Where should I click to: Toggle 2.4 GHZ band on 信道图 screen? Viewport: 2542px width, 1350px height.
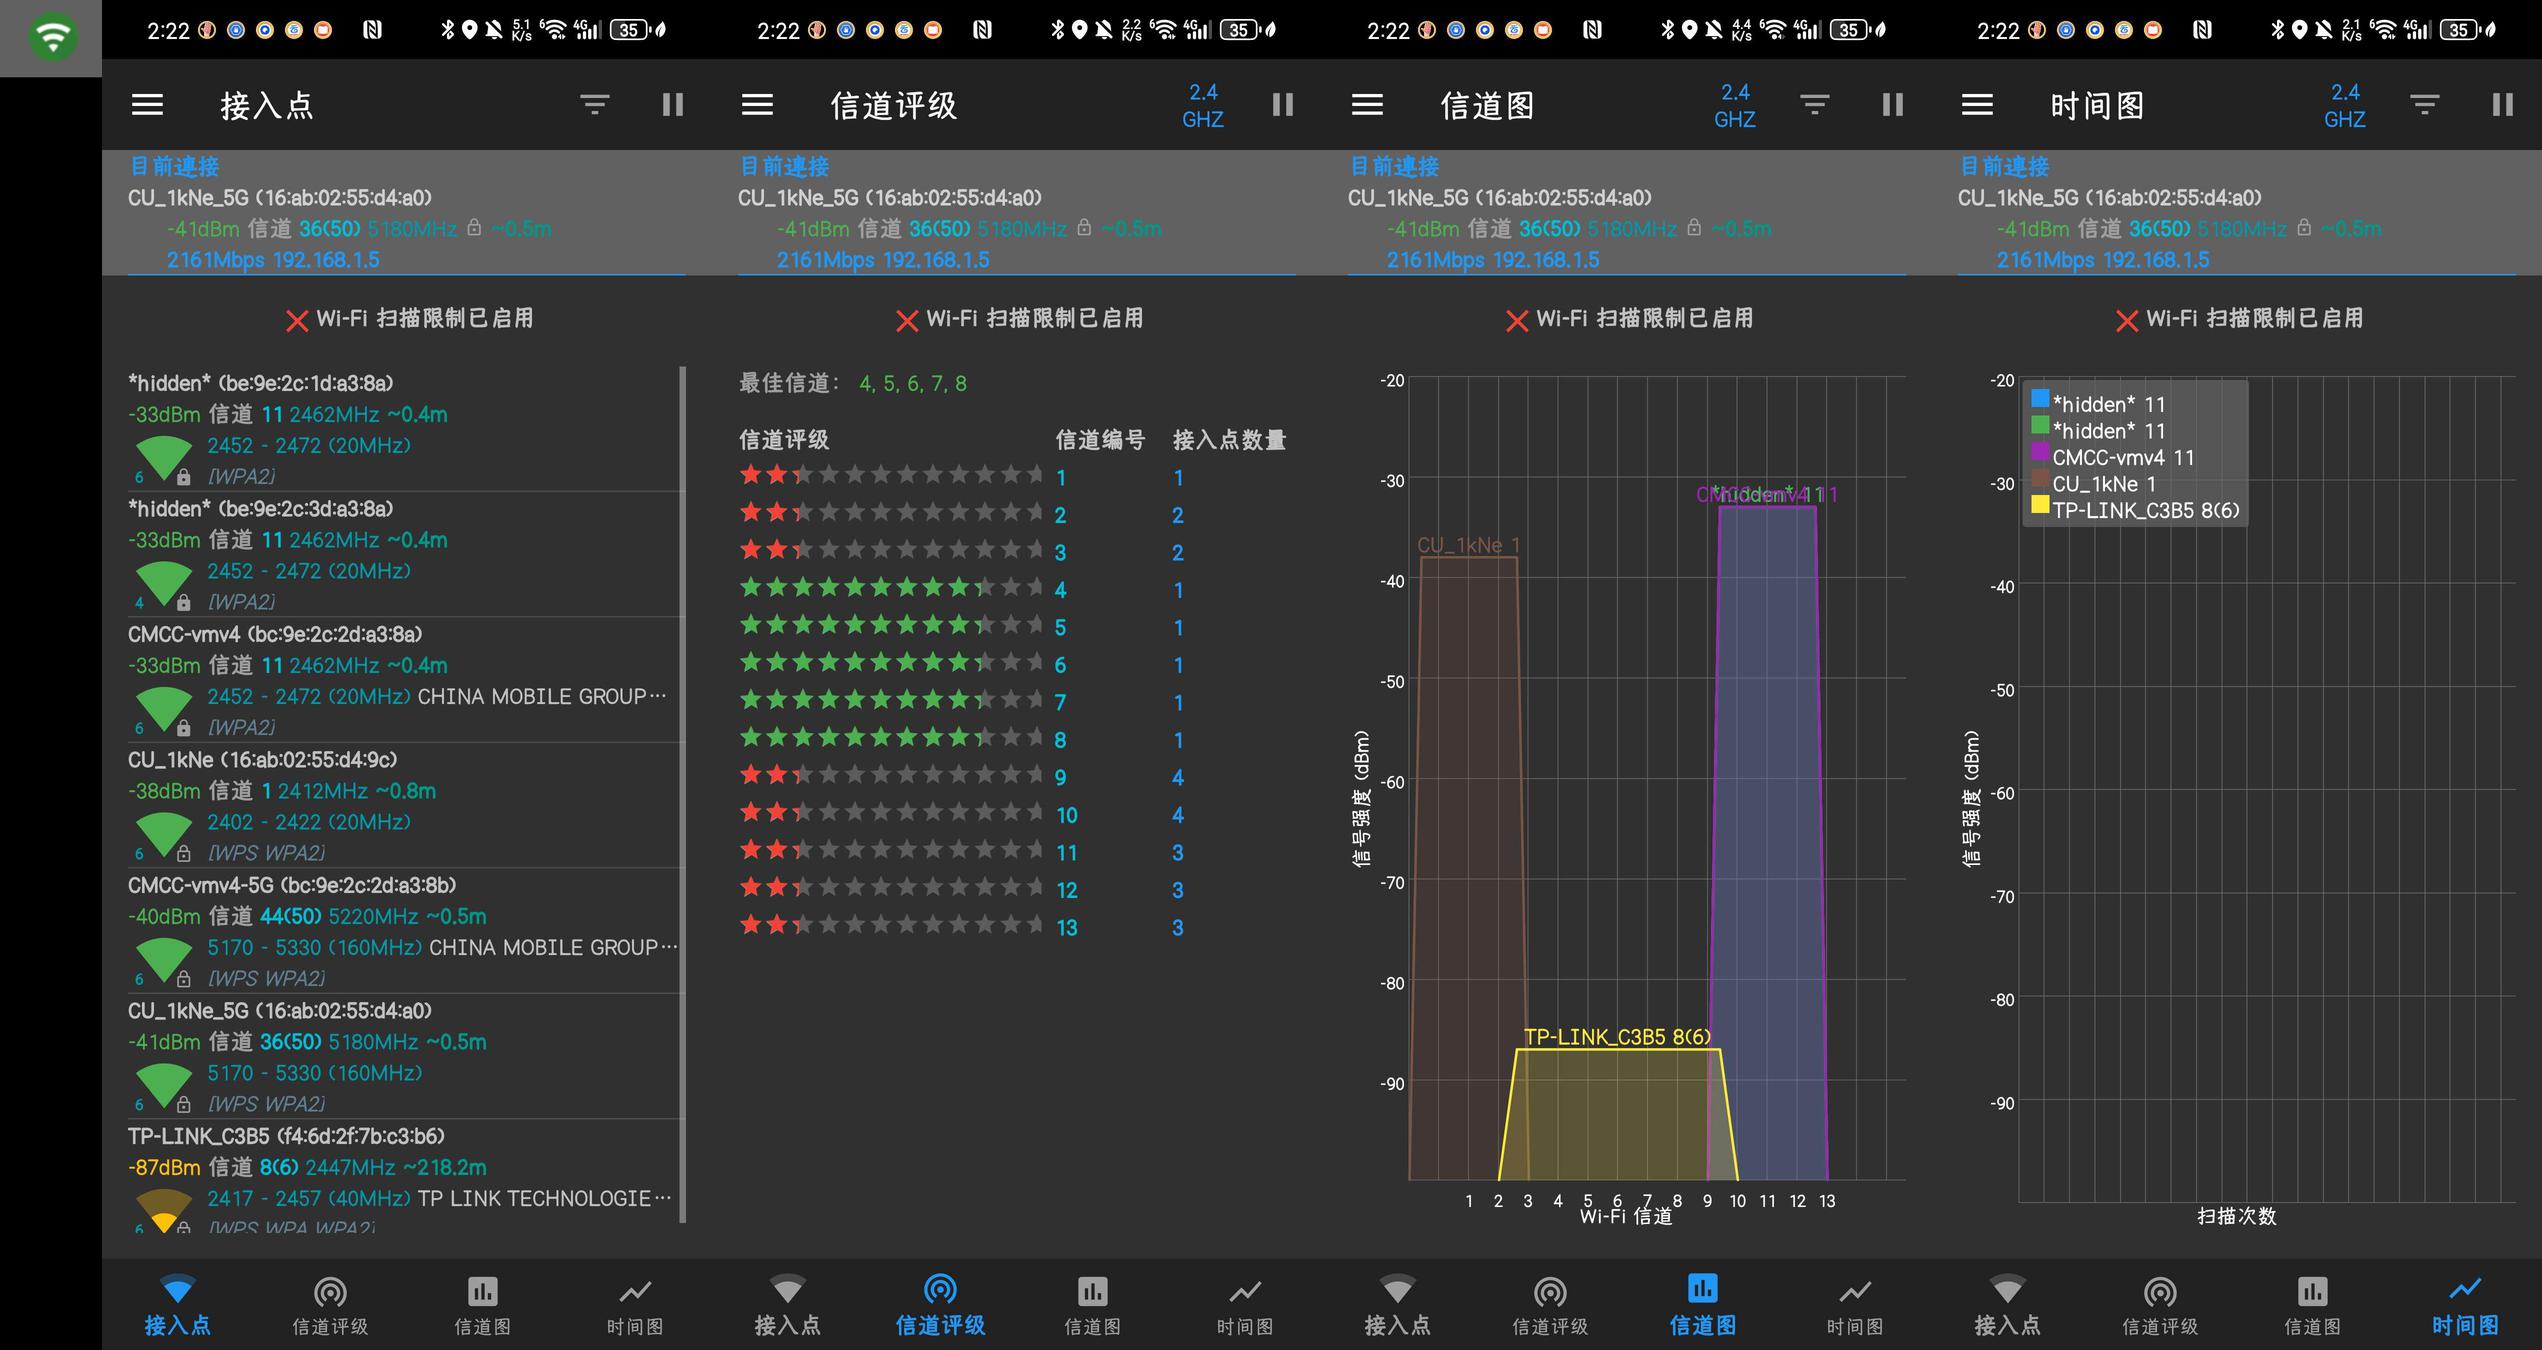[x=1735, y=105]
